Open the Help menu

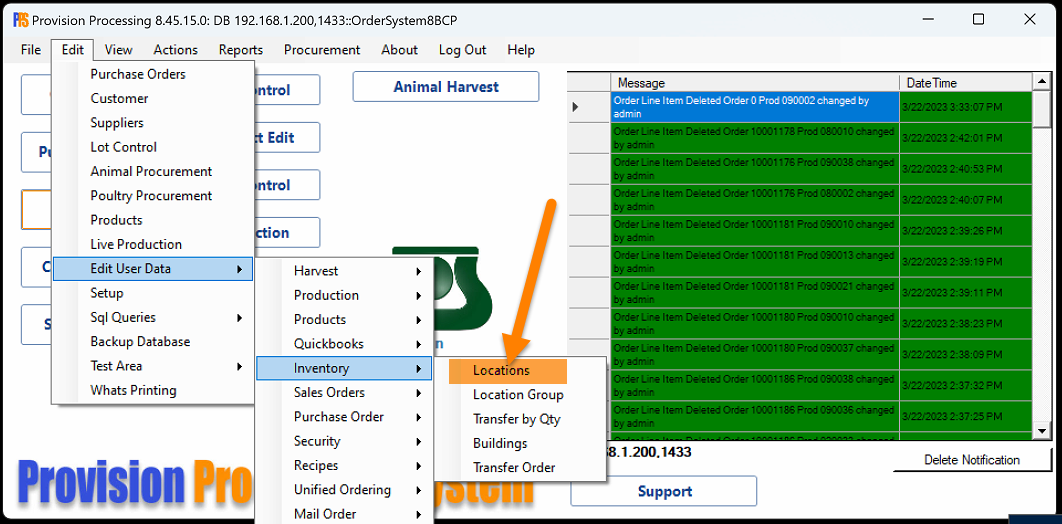[x=521, y=49]
